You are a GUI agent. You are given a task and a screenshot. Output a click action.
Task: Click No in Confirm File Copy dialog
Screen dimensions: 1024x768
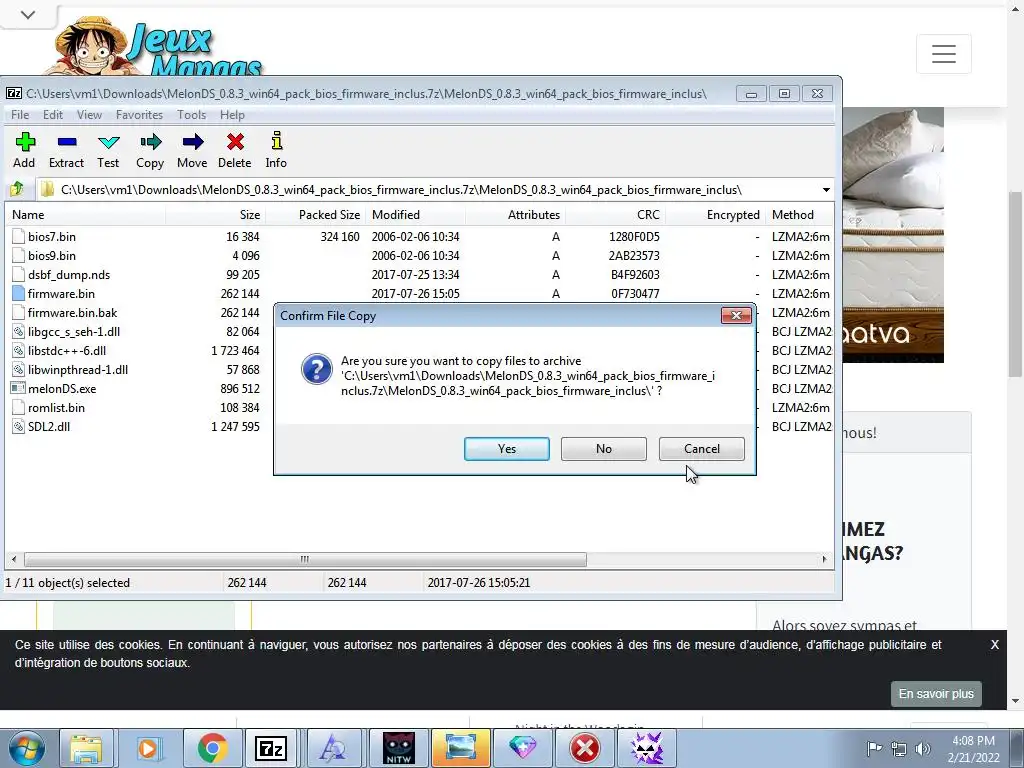603,449
